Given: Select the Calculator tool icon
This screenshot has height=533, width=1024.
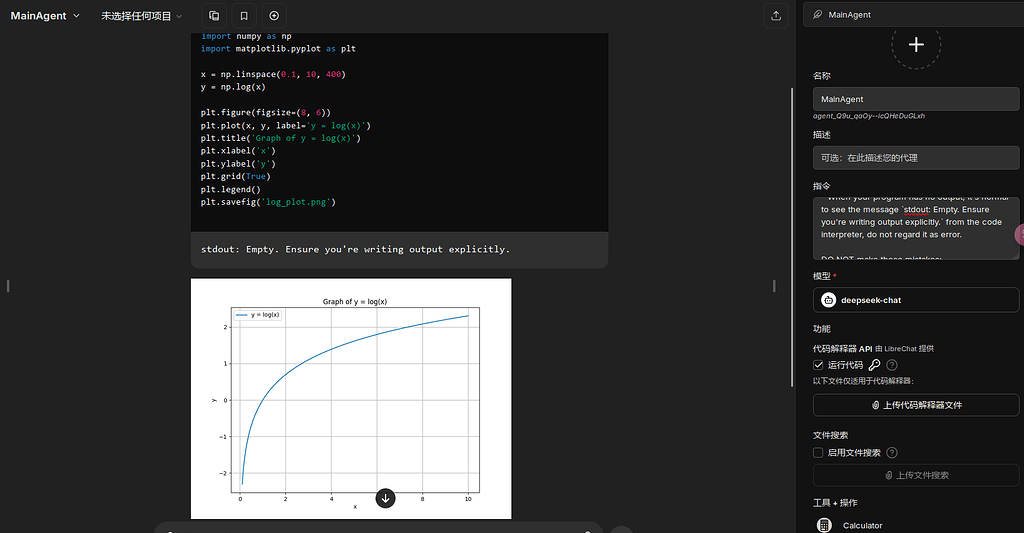Looking at the screenshot, I should [x=825, y=525].
